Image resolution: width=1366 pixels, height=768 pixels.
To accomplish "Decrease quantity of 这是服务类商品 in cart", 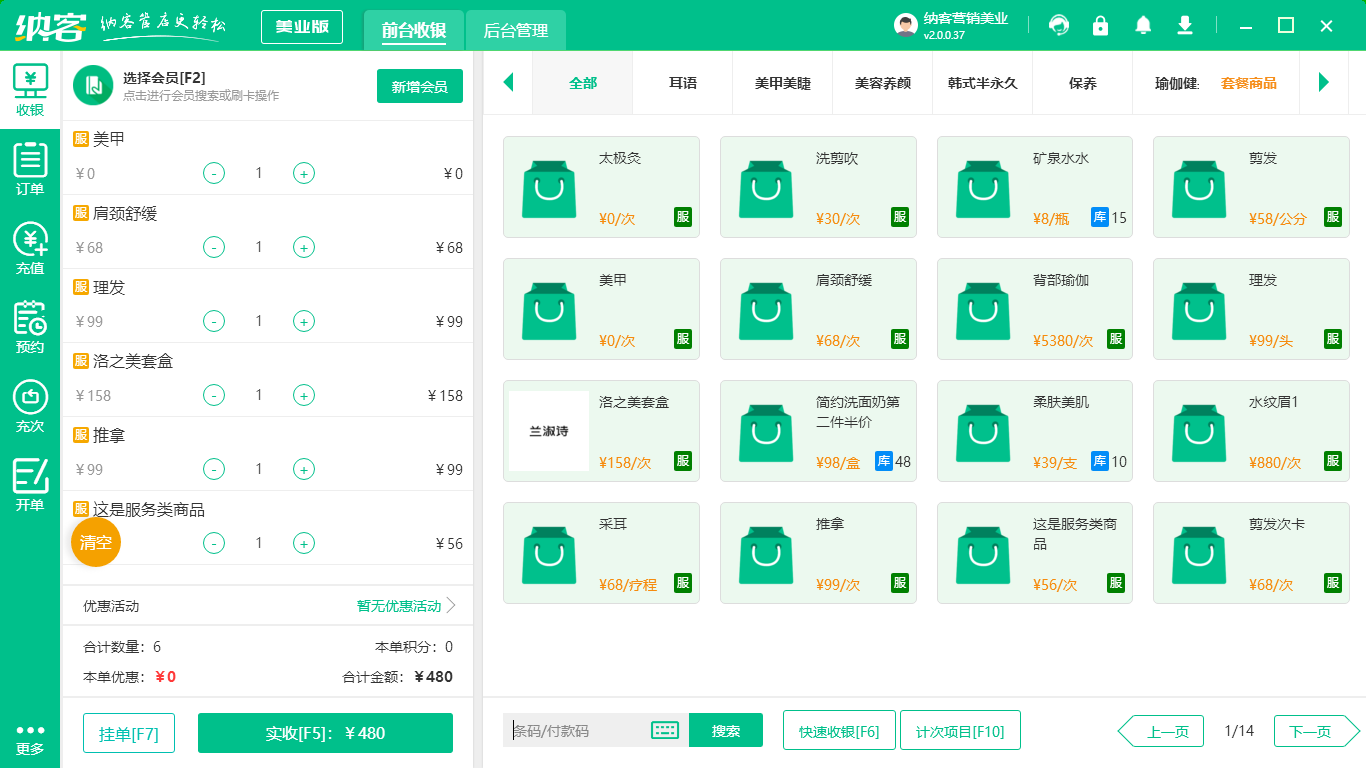I will point(214,543).
